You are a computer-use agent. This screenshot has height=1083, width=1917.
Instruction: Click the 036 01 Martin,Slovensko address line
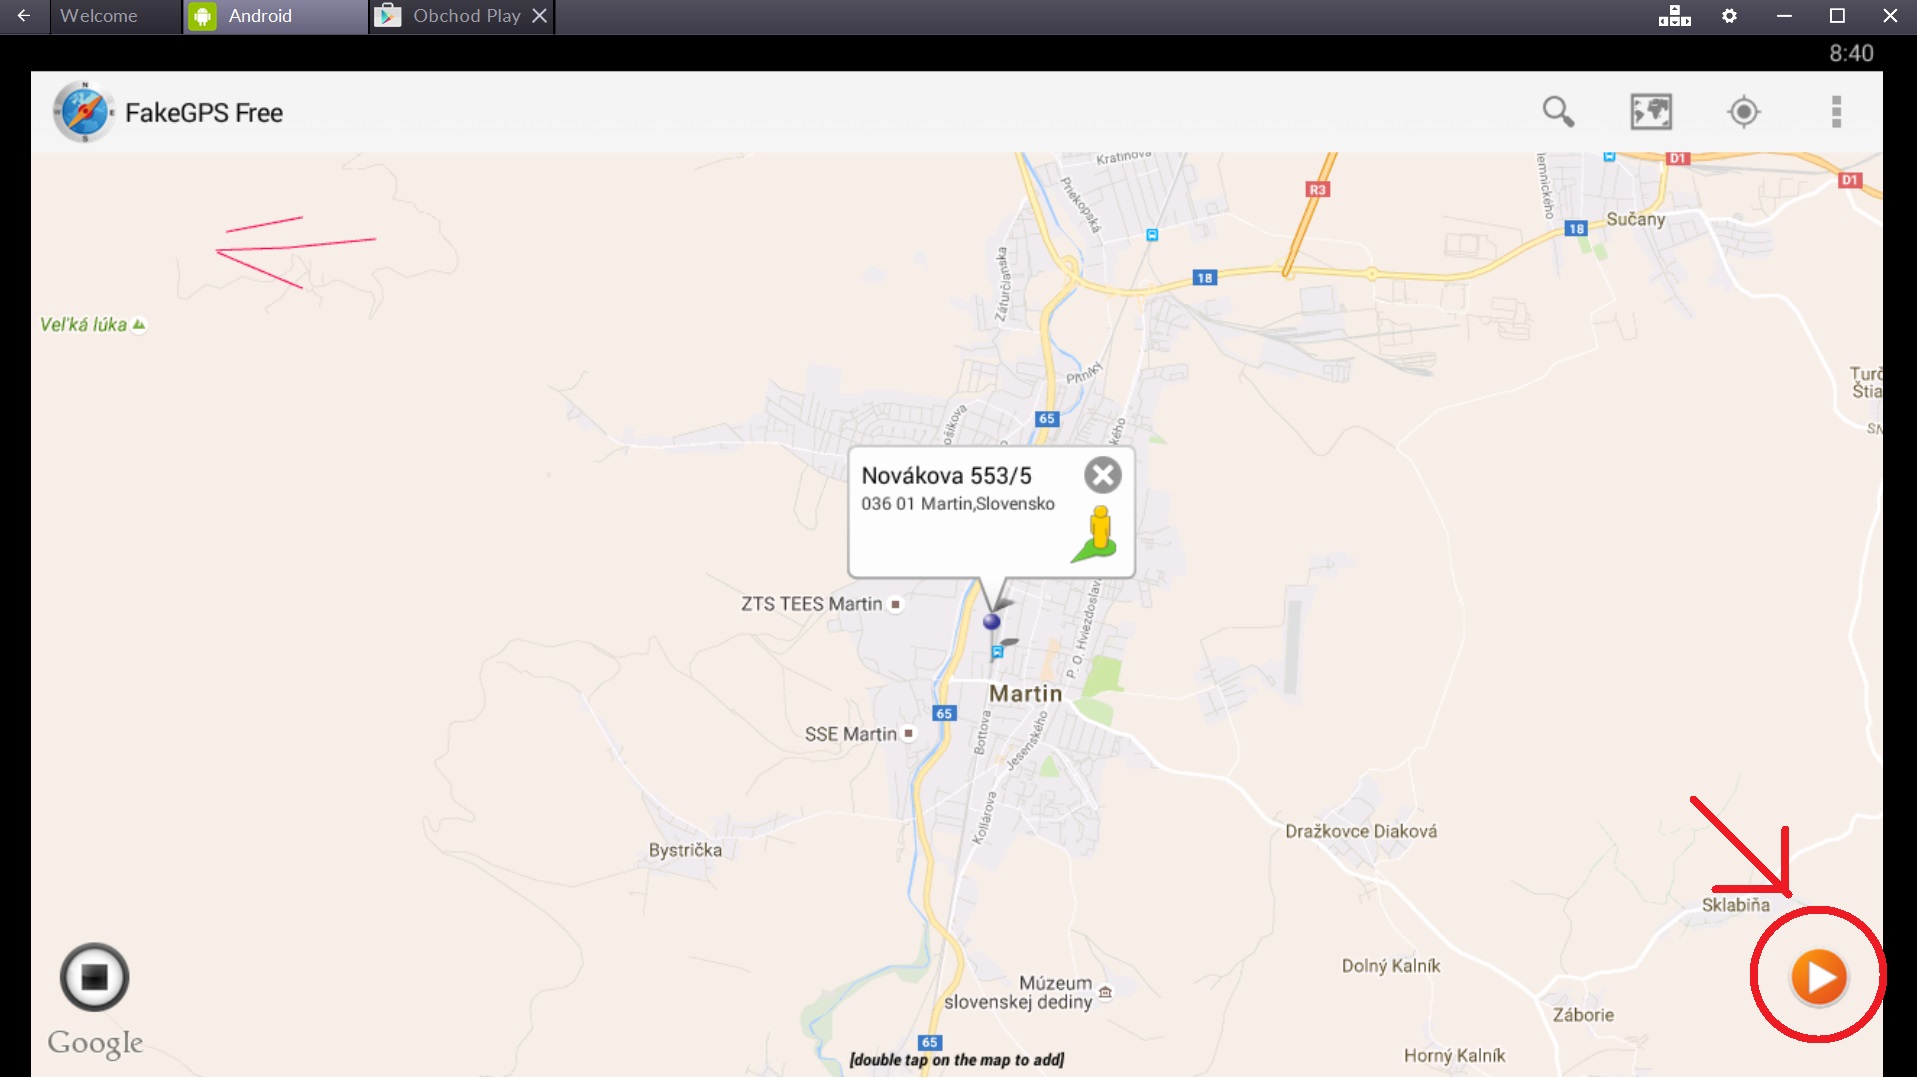[x=958, y=504]
